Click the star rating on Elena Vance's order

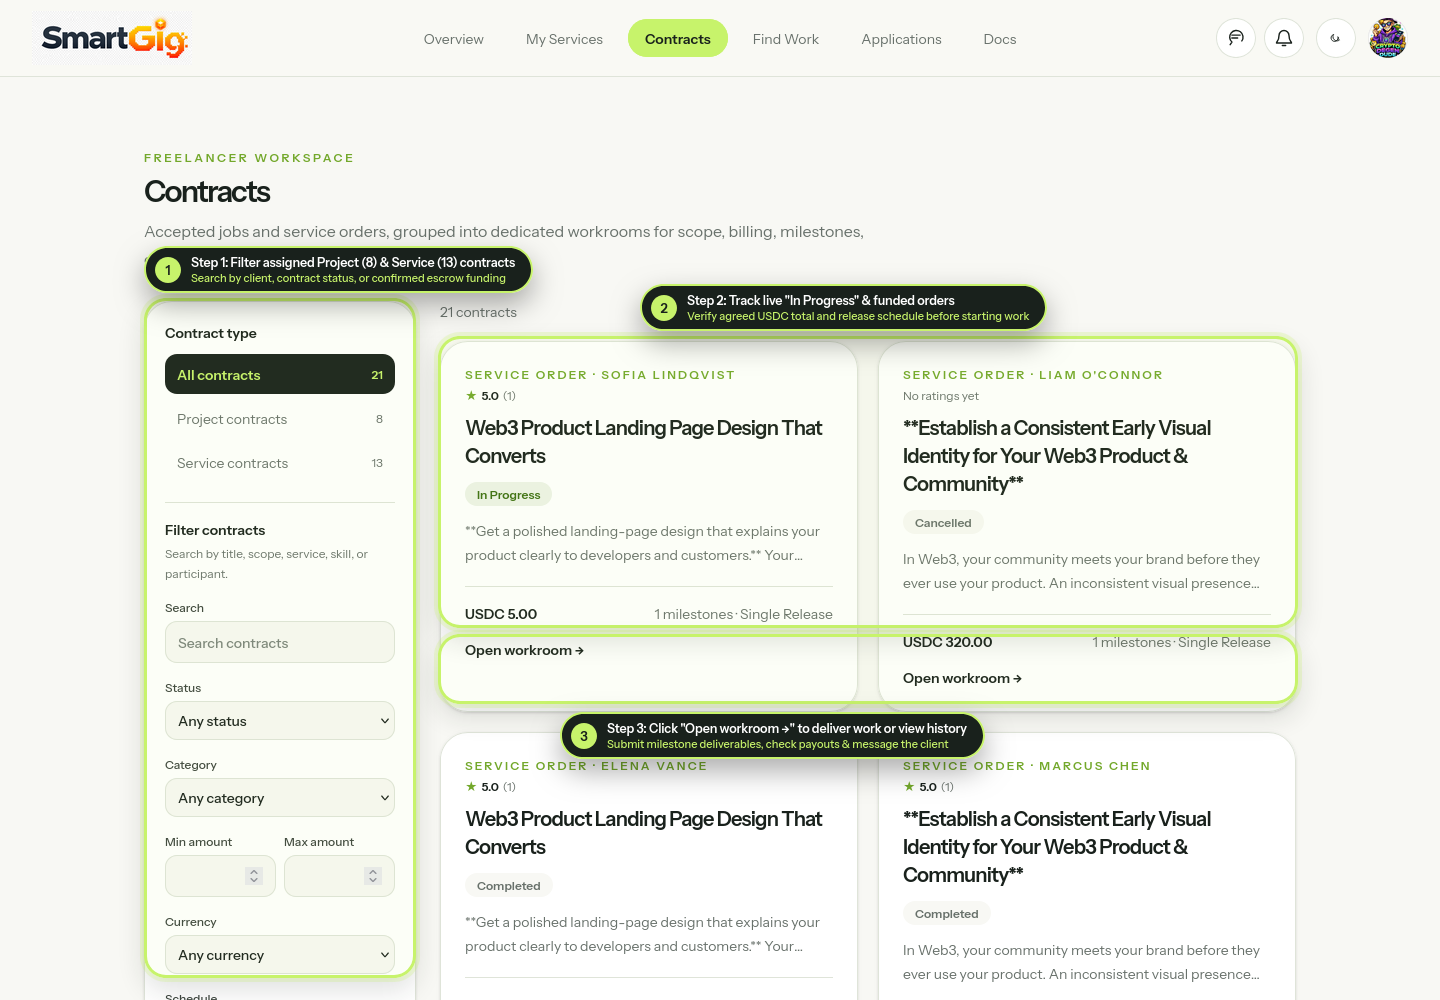pos(491,787)
